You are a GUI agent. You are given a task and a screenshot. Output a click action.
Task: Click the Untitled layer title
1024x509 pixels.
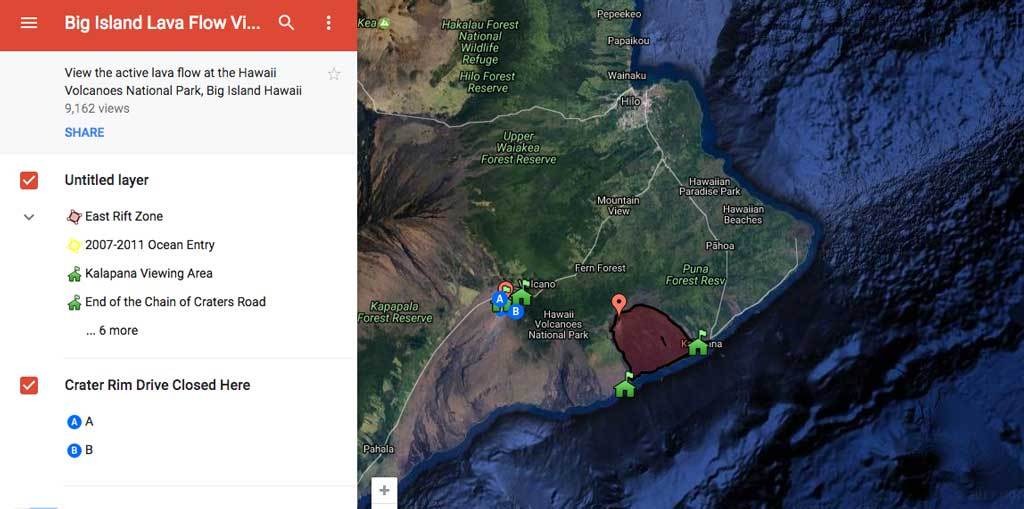tap(106, 180)
